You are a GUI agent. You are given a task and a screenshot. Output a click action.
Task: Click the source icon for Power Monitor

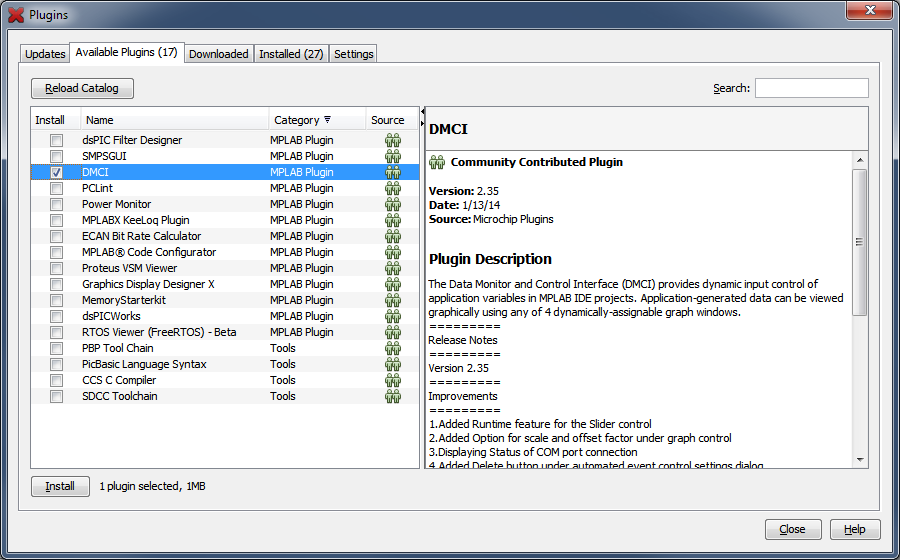click(x=393, y=205)
